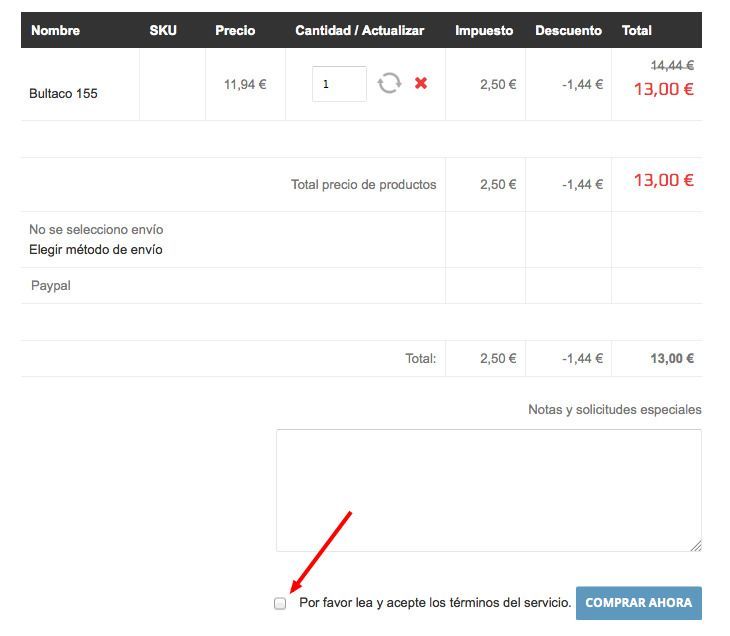Open the 'Elegir método de envío' link

(x=96, y=250)
